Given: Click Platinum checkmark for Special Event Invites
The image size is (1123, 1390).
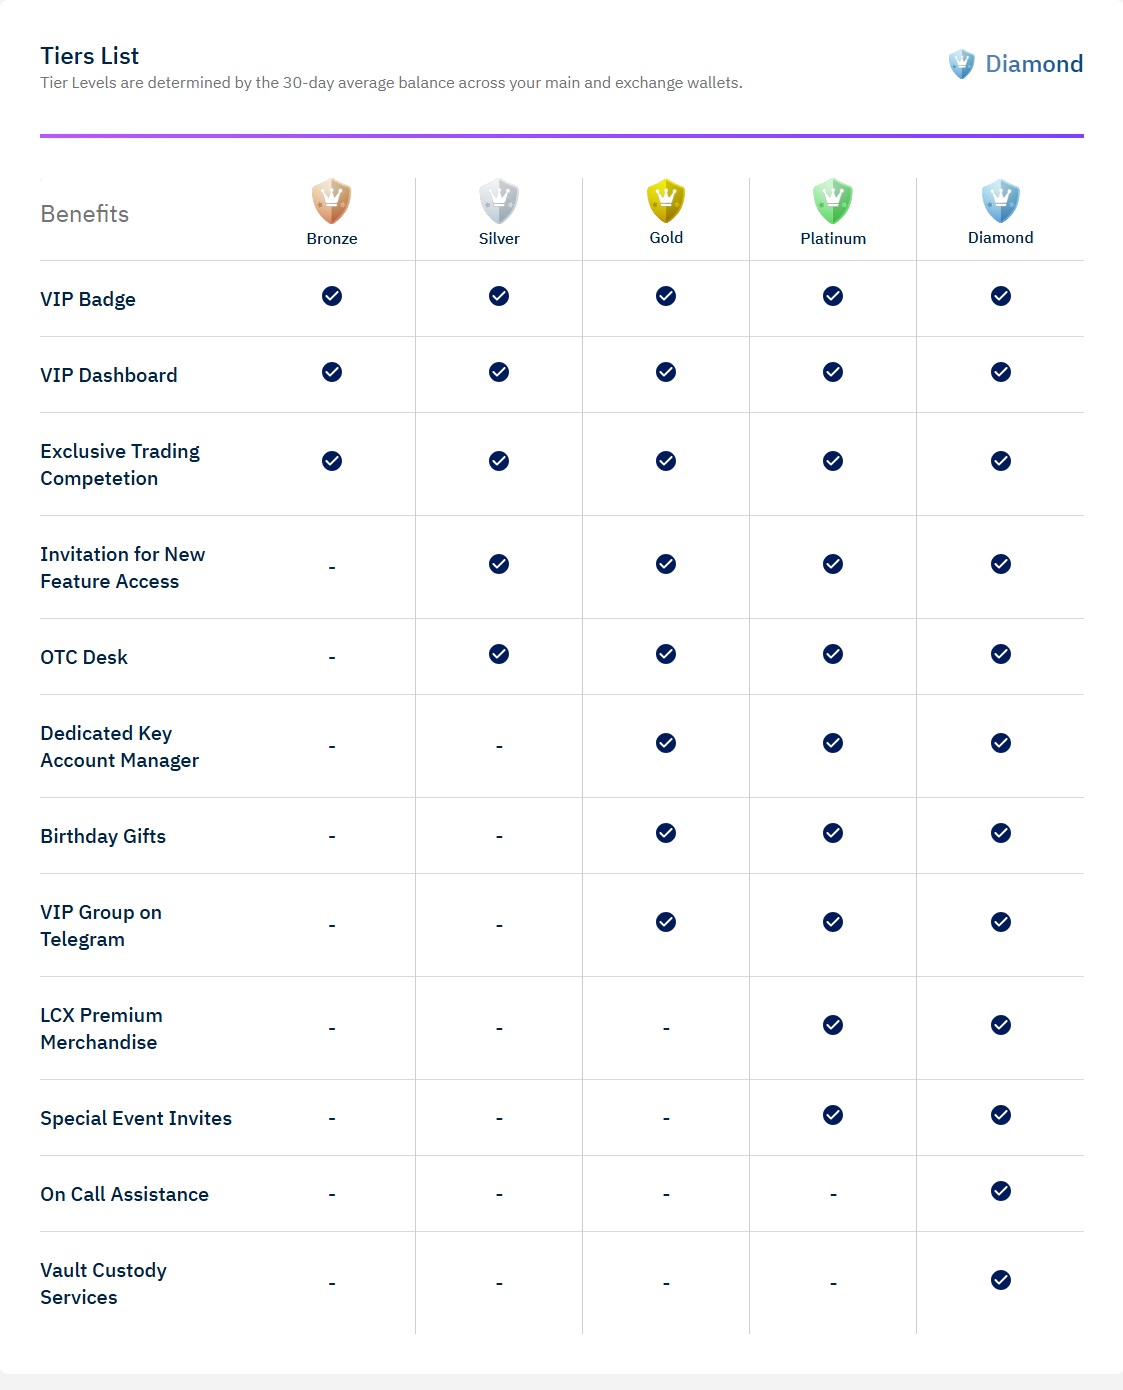Looking at the screenshot, I should (833, 1115).
